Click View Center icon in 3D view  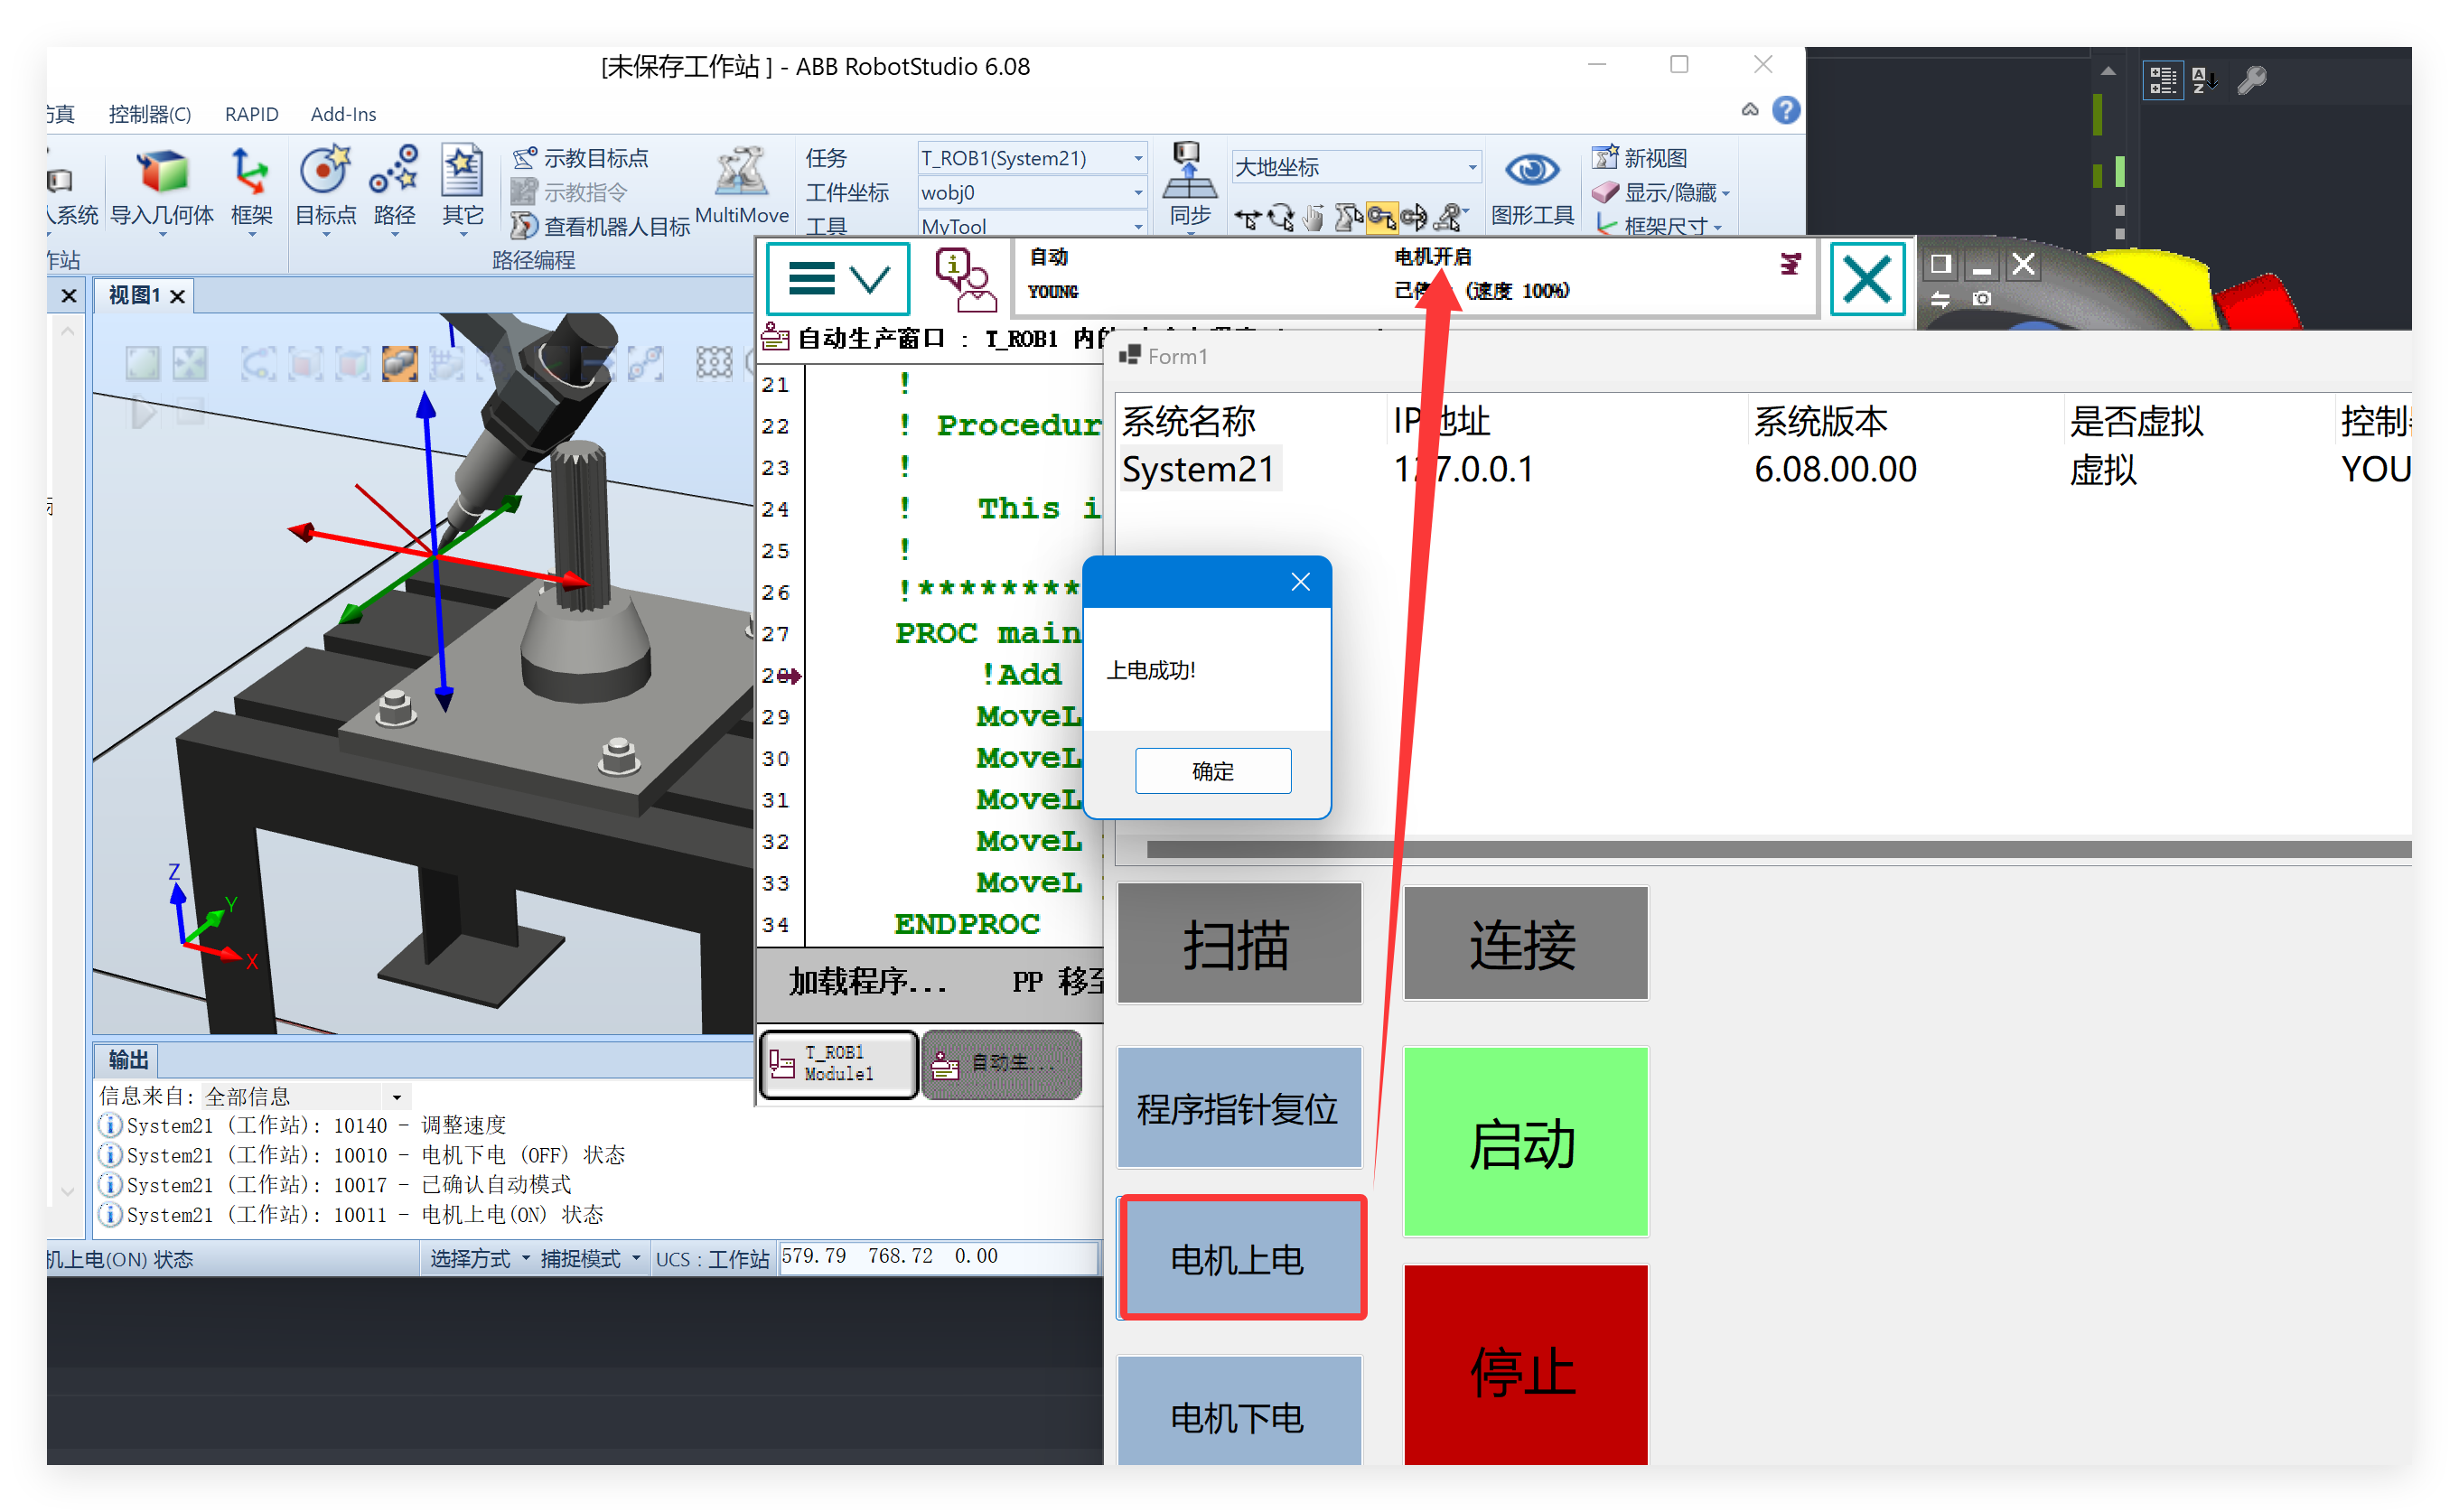(190, 363)
